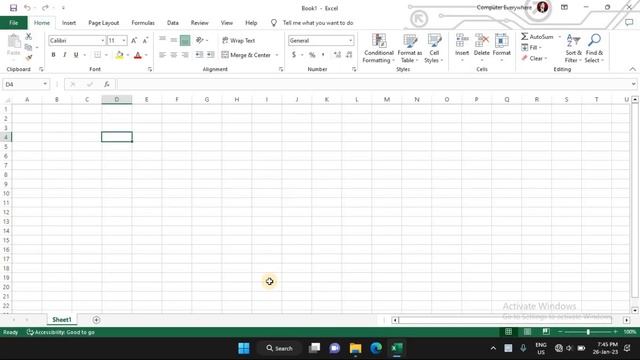Toggle Bold formatting
This screenshot has height=360, width=640.
point(53,55)
